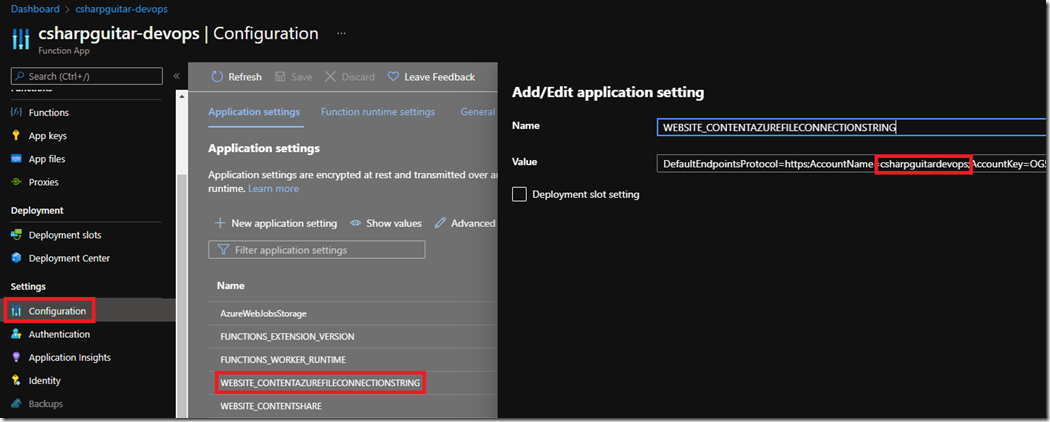Open the ellipsis more options menu
The image size is (1050, 422).
pos(342,33)
